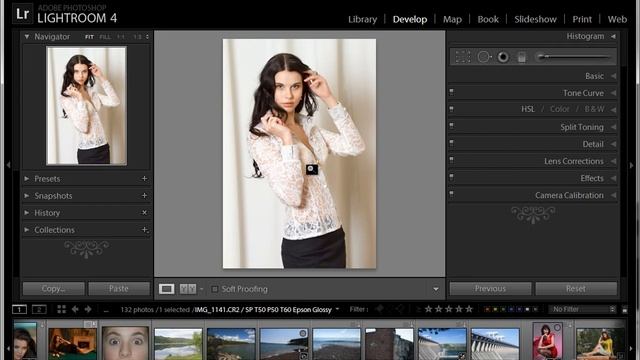The image size is (640, 360).
Task: Add a new collection with plus icon
Action: 145,230
